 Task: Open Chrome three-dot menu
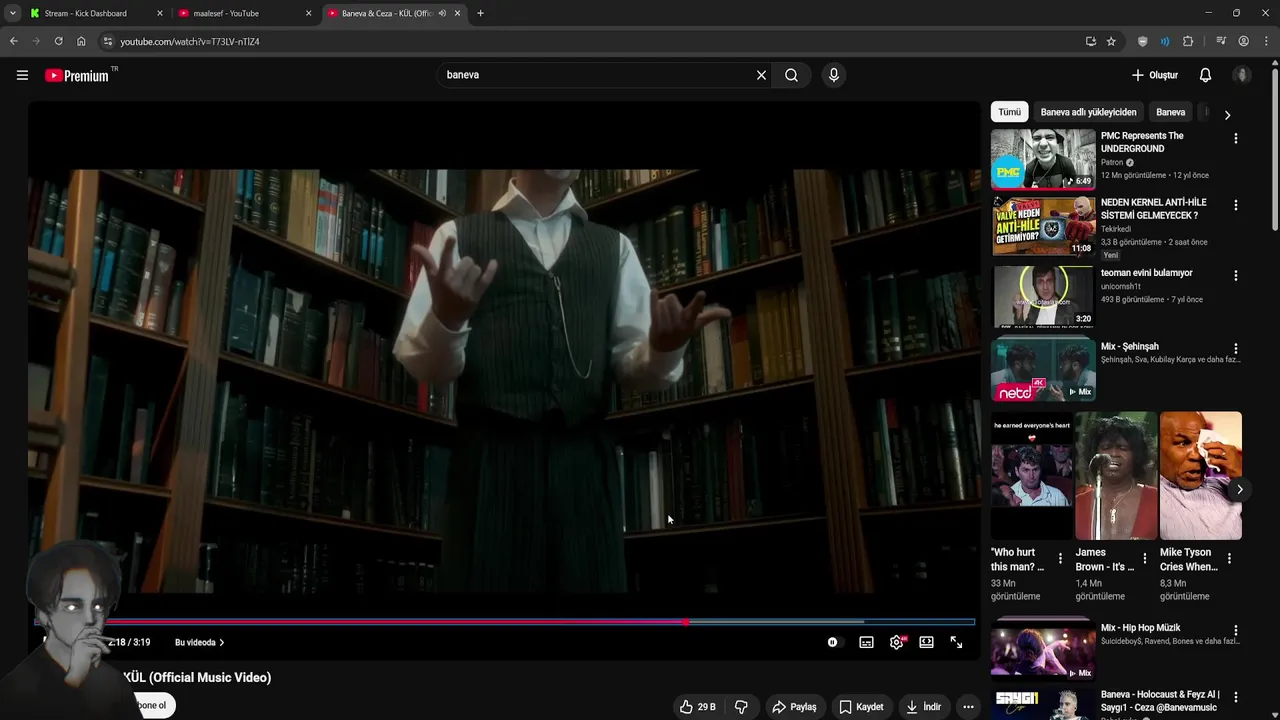[1266, 41]
